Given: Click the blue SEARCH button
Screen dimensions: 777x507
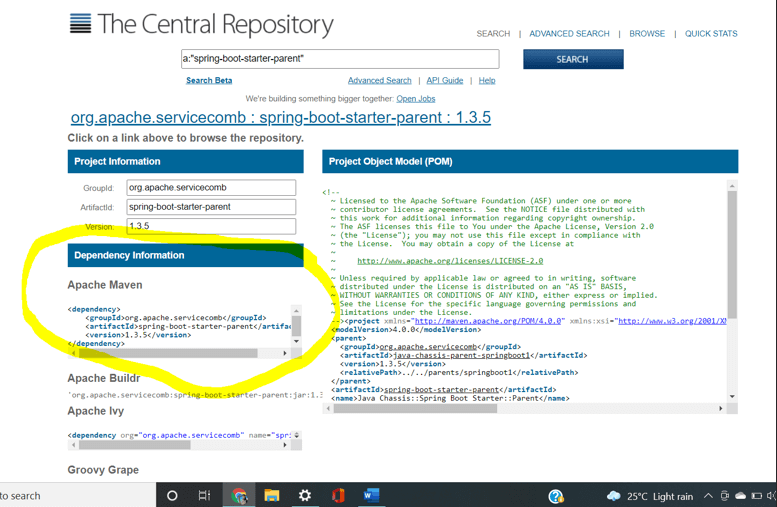Looking at the screenshot, I should click(573, 59).
